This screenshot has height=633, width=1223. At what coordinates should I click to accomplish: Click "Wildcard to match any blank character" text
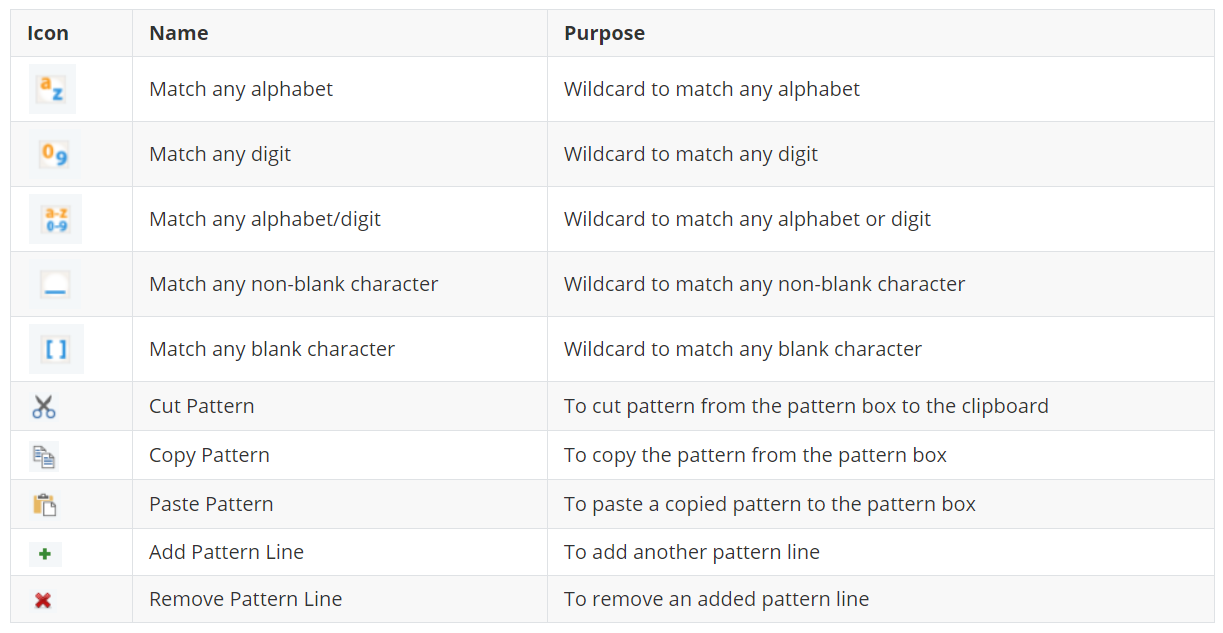click(743, 349)
